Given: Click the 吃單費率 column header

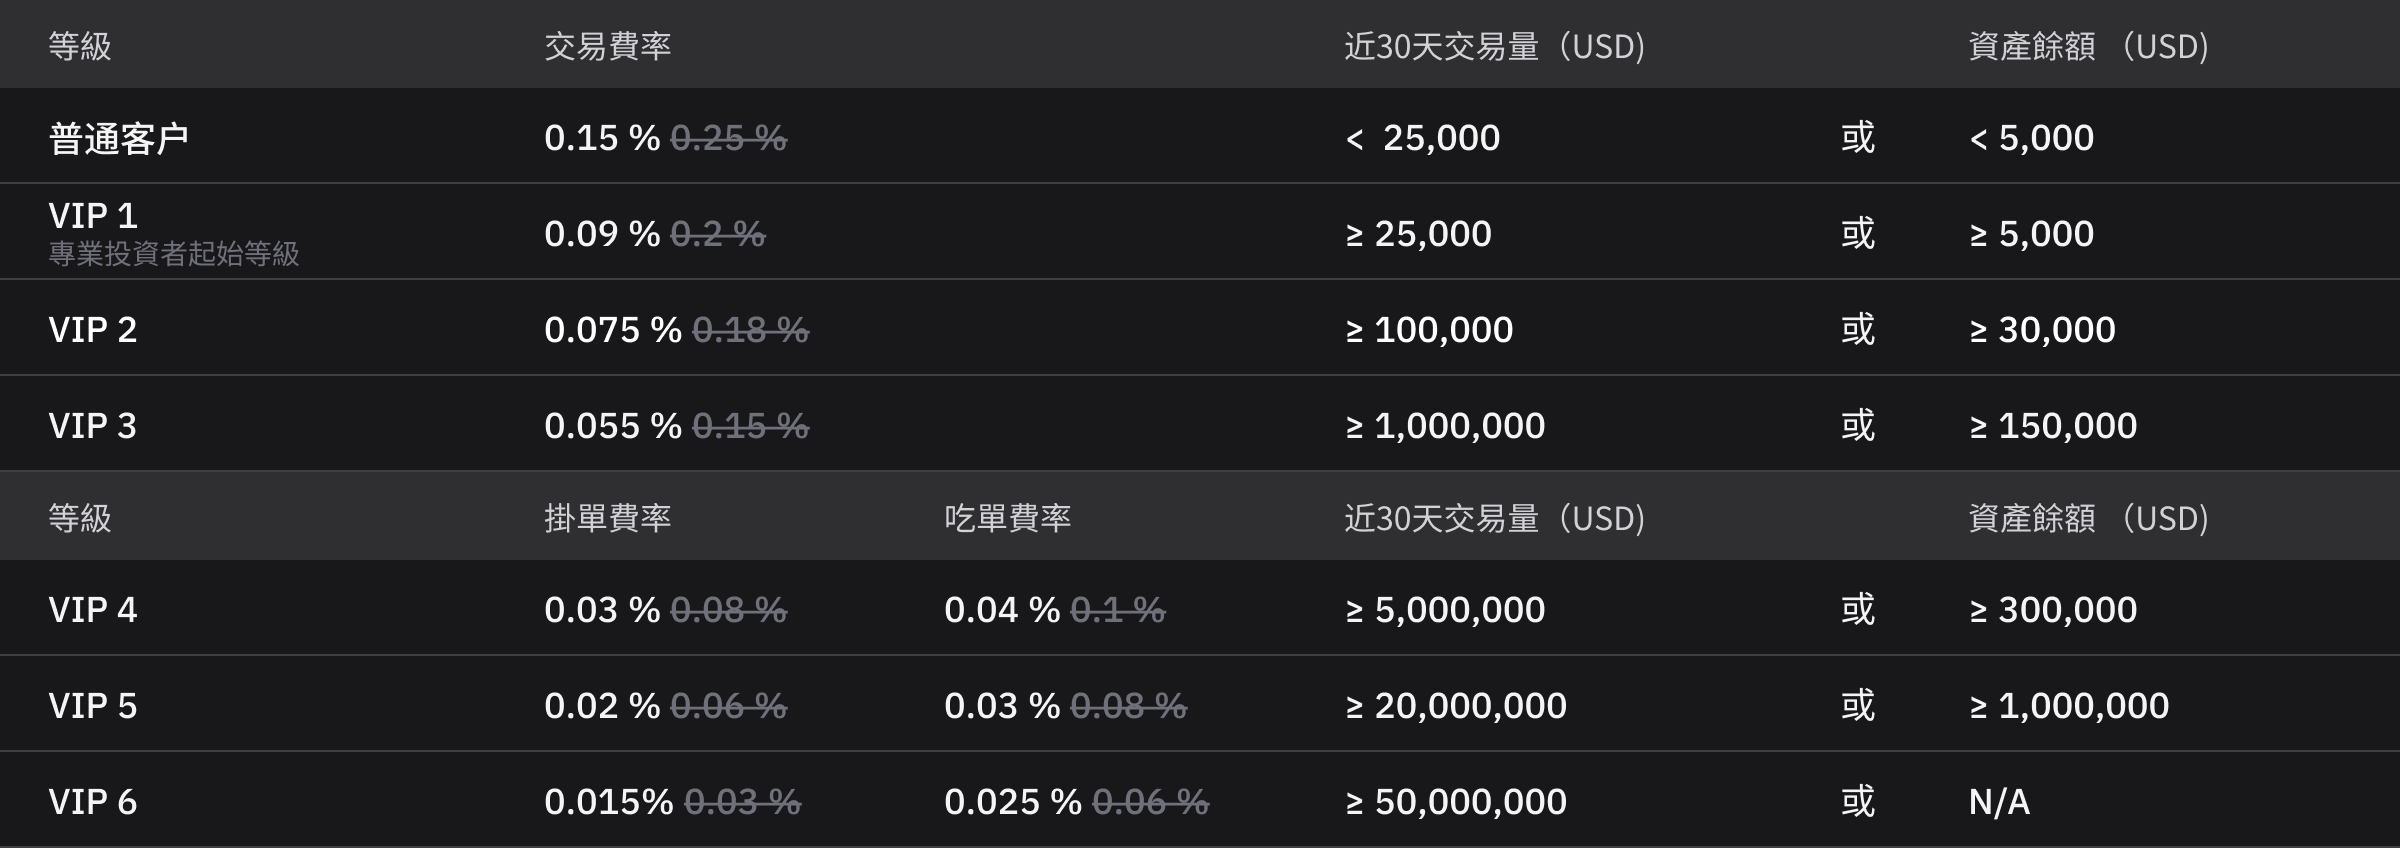Looking at the screenshot, I should [1008, 518].
